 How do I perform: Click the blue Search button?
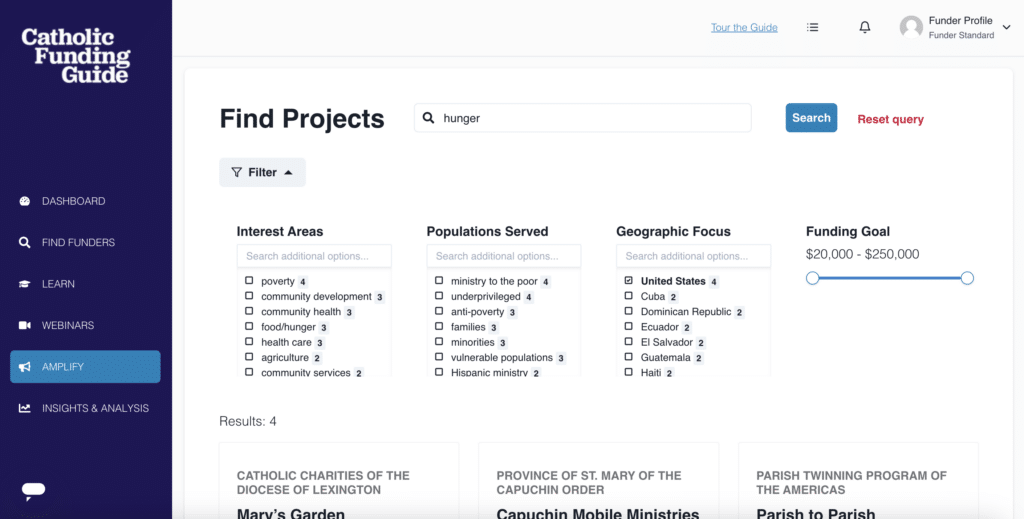tap(811, 118)
